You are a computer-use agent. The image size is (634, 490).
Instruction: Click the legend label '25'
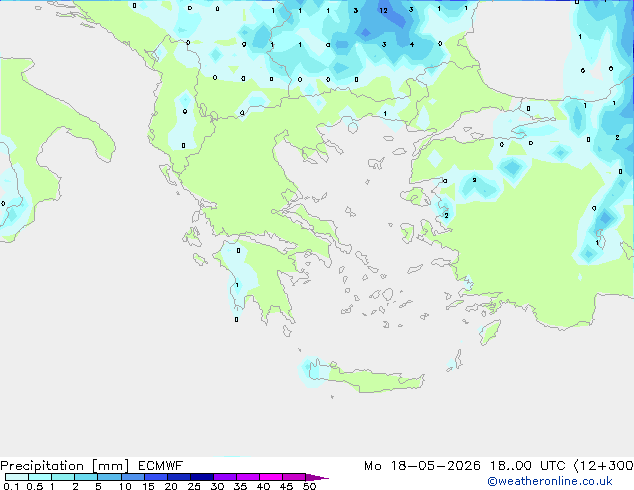tap(194, 486)
